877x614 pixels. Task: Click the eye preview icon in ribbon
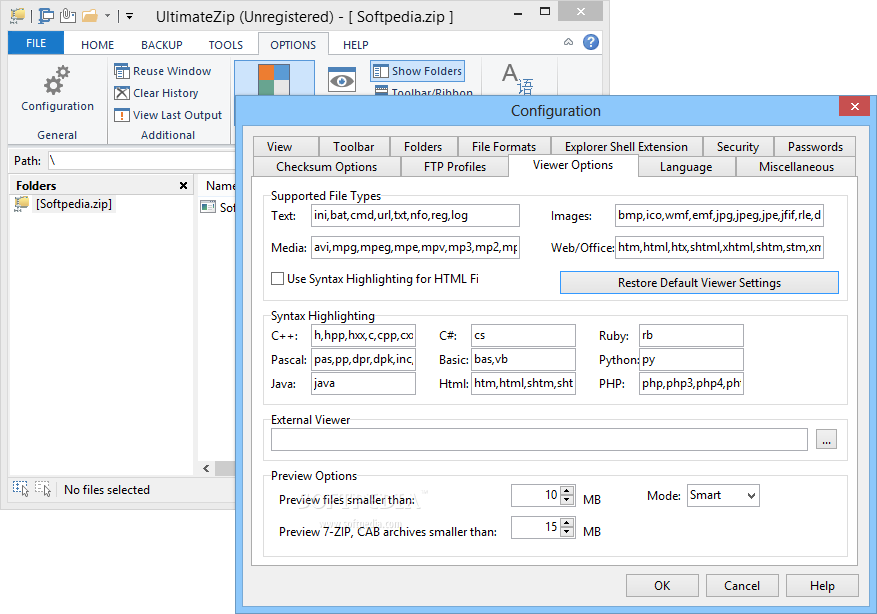(x=342, y=81)
